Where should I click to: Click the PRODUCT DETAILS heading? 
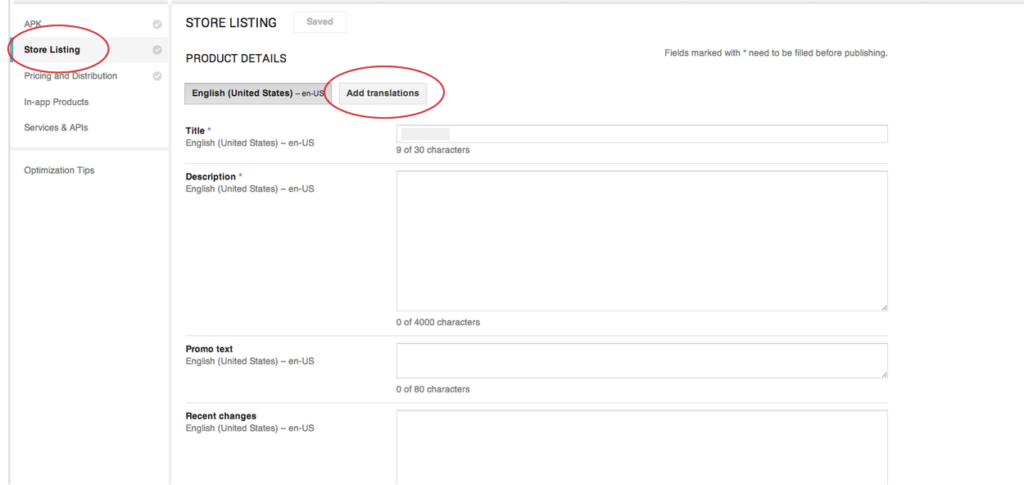pyautogui.click(x=236, y=59)
